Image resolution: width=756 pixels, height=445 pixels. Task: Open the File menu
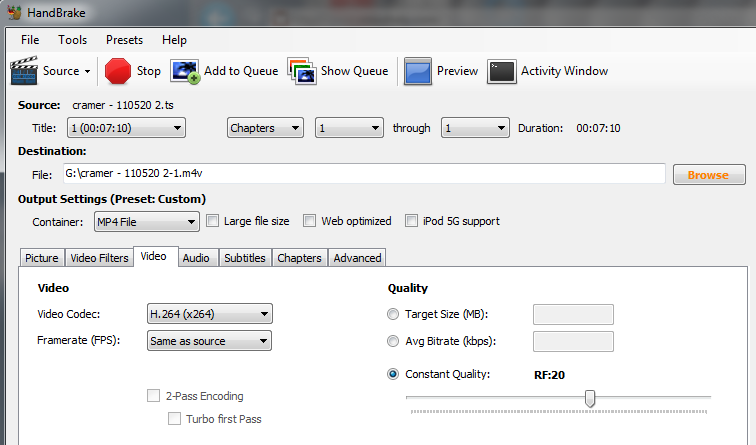tap(30, 40)
